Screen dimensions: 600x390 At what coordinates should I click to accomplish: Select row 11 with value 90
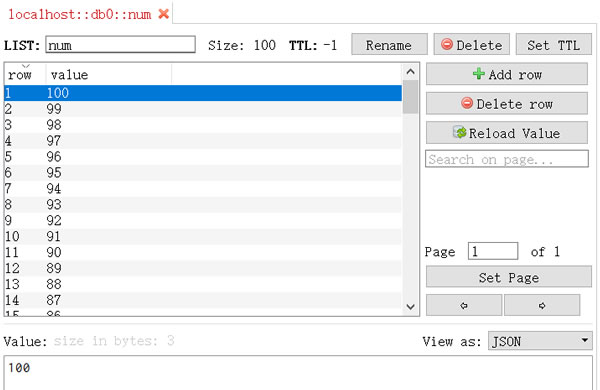click(x=203, y=253)
